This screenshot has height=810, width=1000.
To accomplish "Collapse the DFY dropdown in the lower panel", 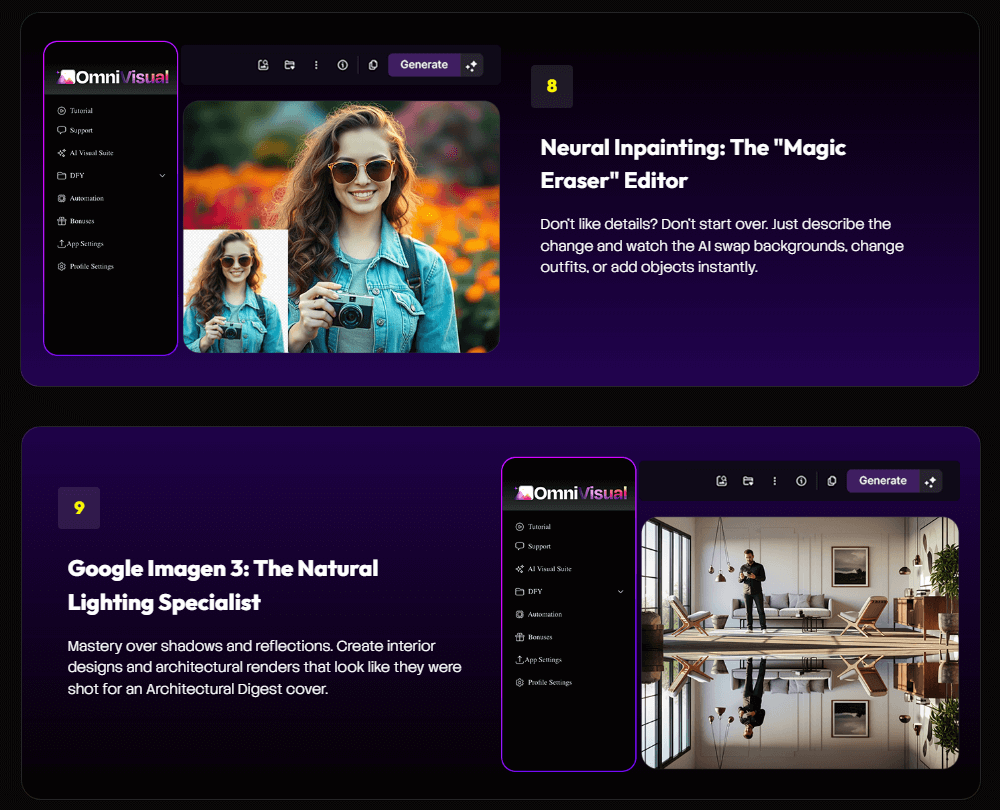I will [622, 591].
